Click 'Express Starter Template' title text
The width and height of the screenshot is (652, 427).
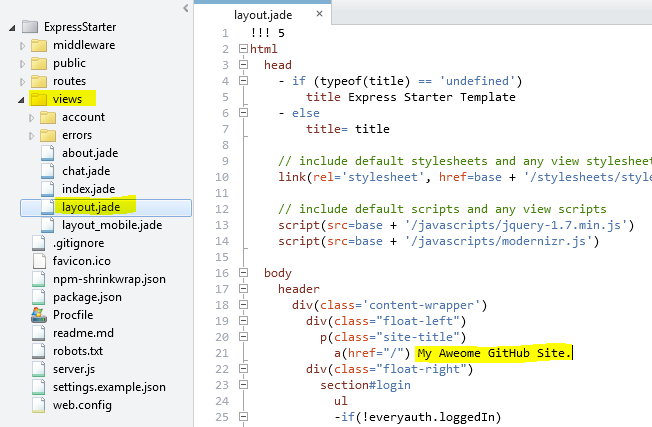click(x=432, y=97)
